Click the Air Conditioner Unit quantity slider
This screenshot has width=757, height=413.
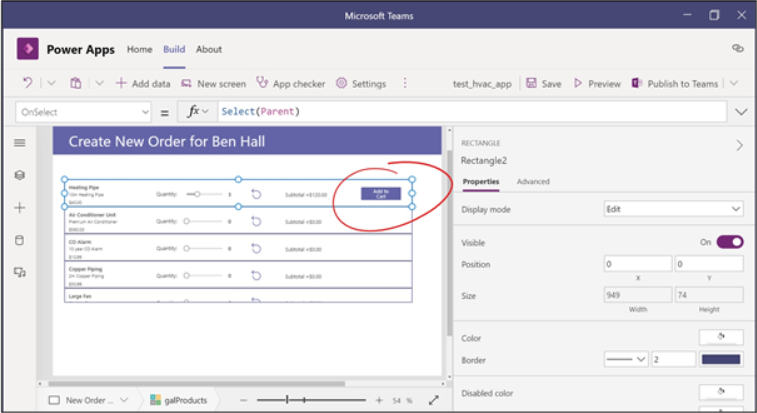pyautogui.click(x=204, y=221)
